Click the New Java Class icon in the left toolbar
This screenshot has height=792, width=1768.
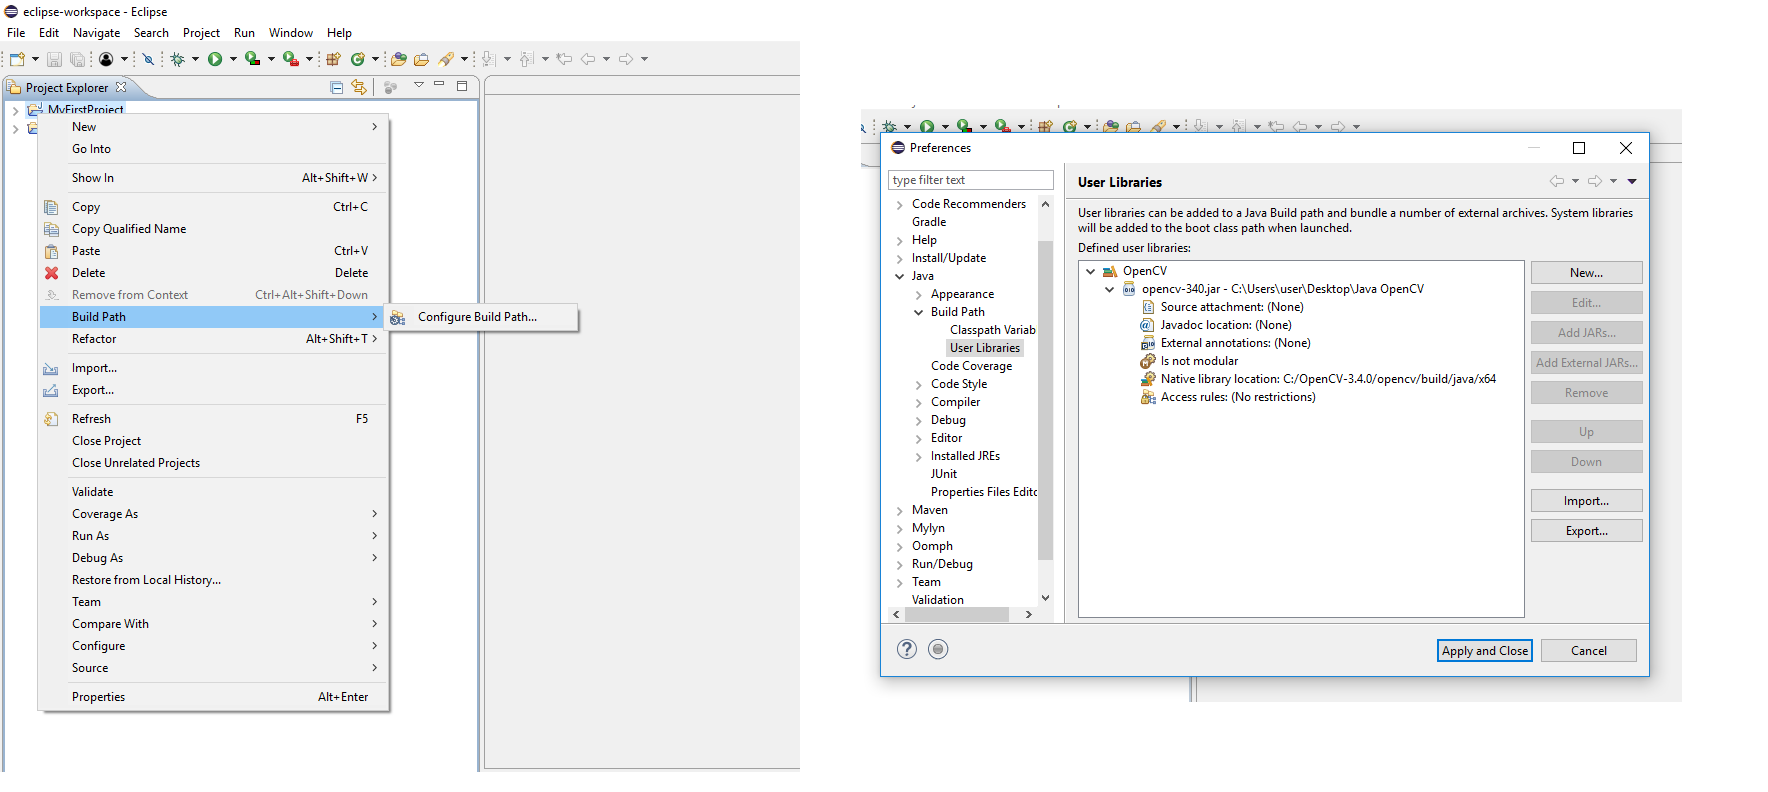click(357, 59)
